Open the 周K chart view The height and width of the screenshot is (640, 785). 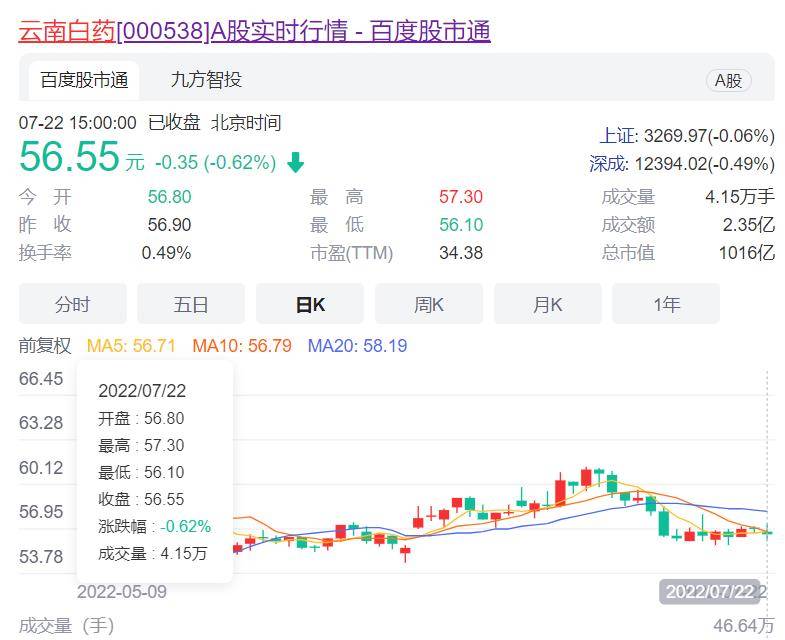(x=429, y=304)
